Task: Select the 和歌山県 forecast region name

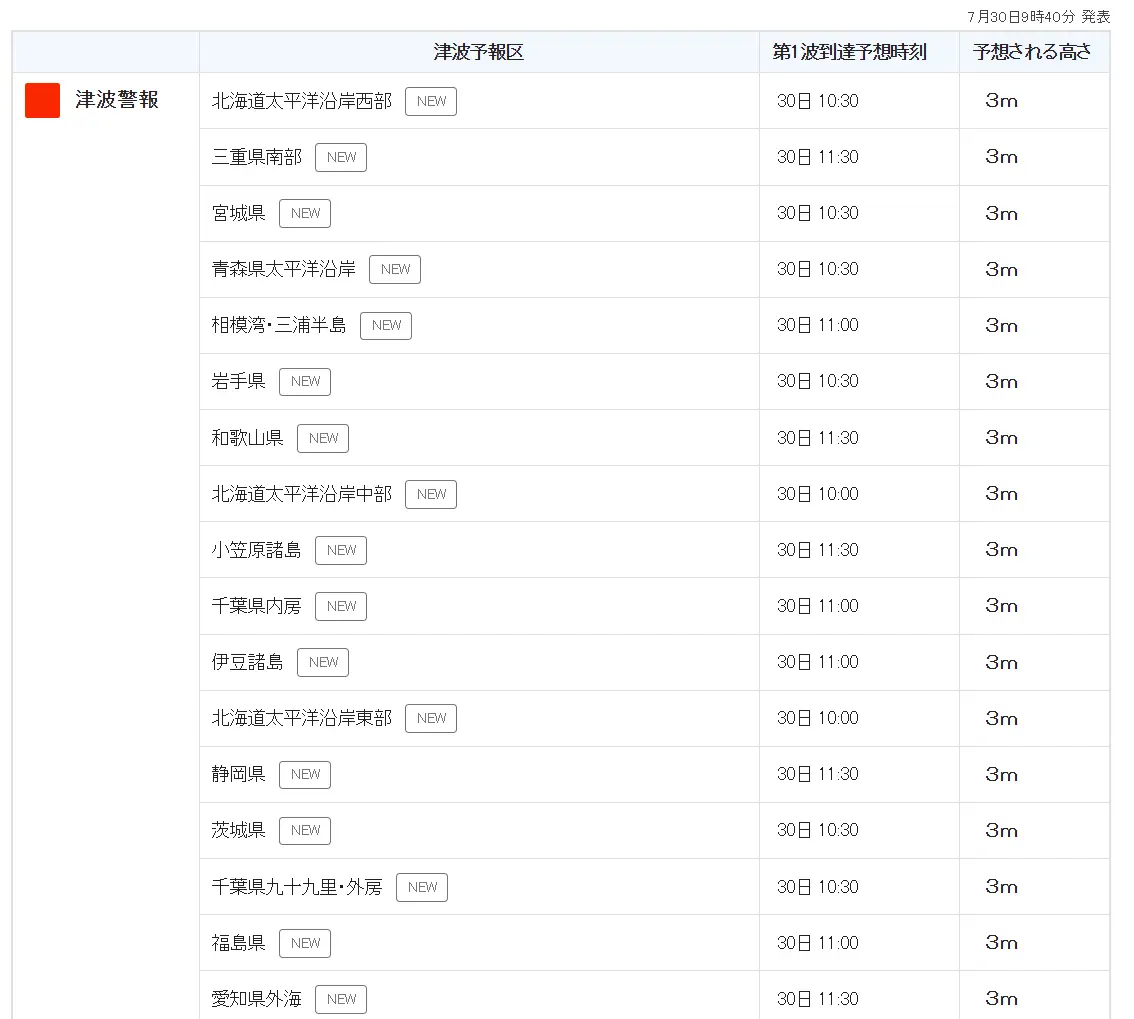Action: point(247,438)
